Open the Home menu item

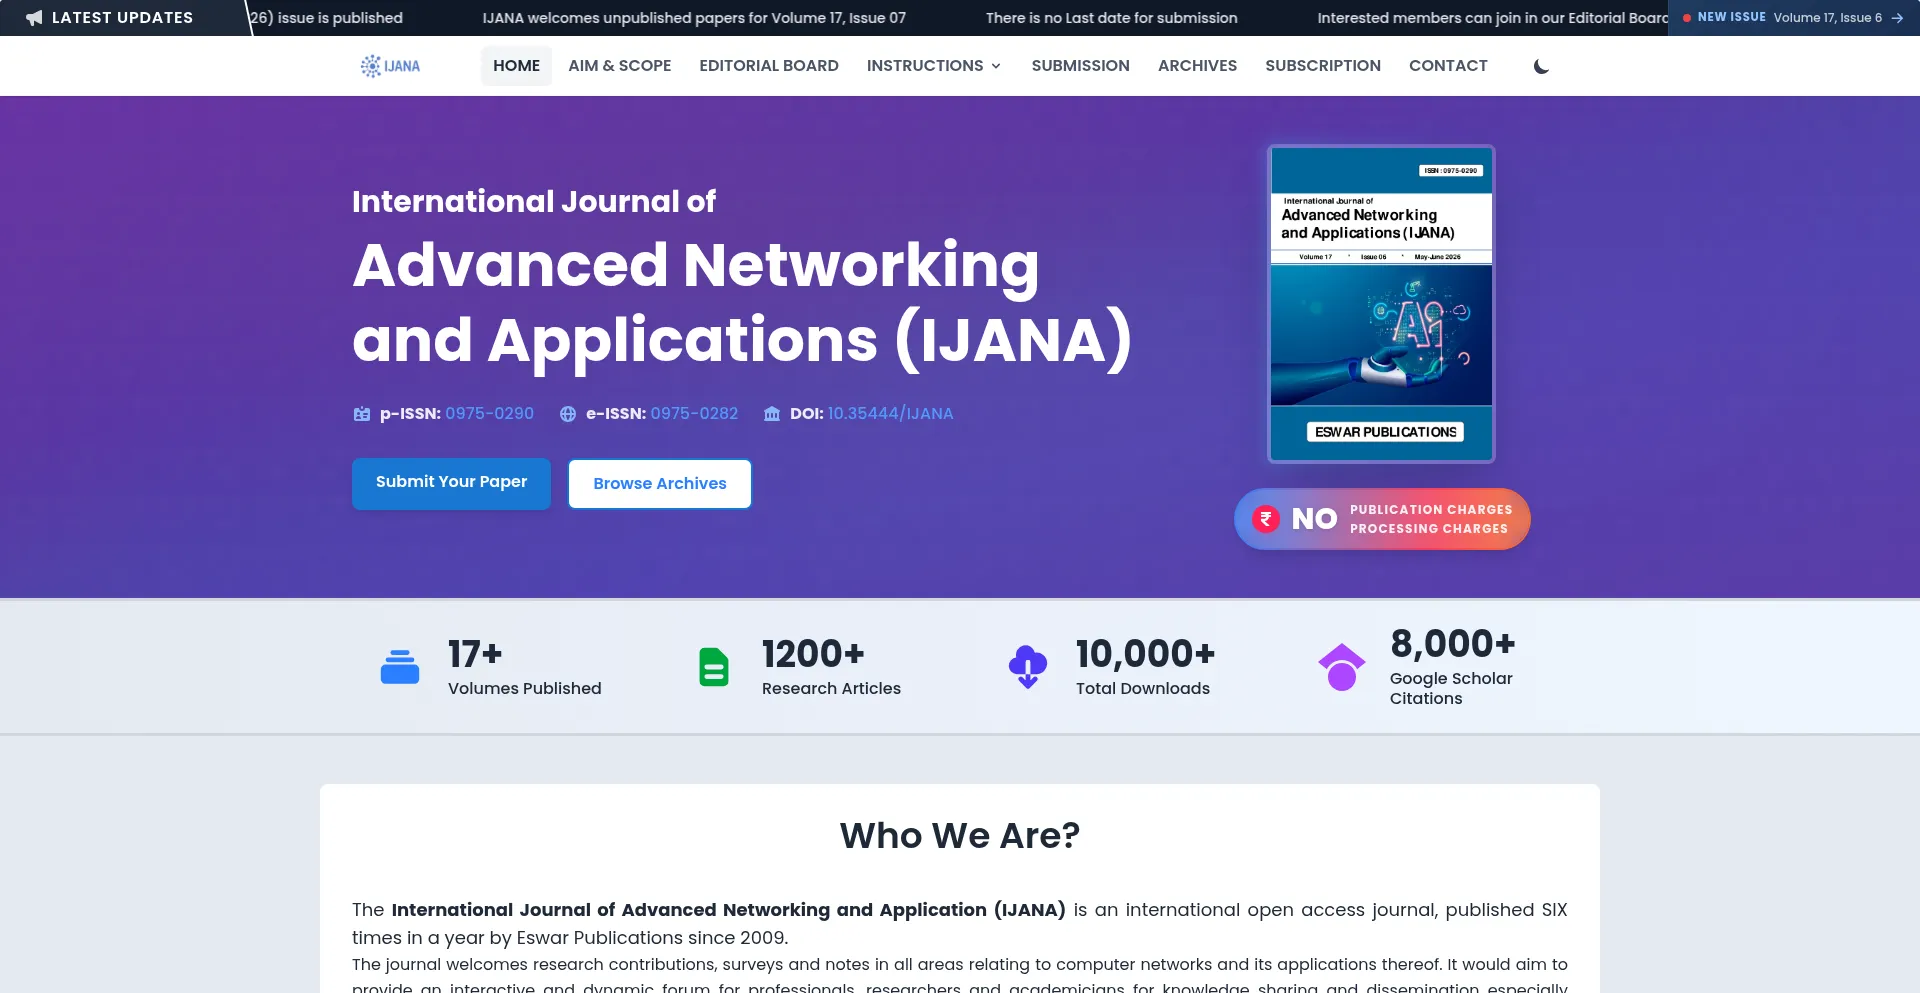tap(516, 66)
